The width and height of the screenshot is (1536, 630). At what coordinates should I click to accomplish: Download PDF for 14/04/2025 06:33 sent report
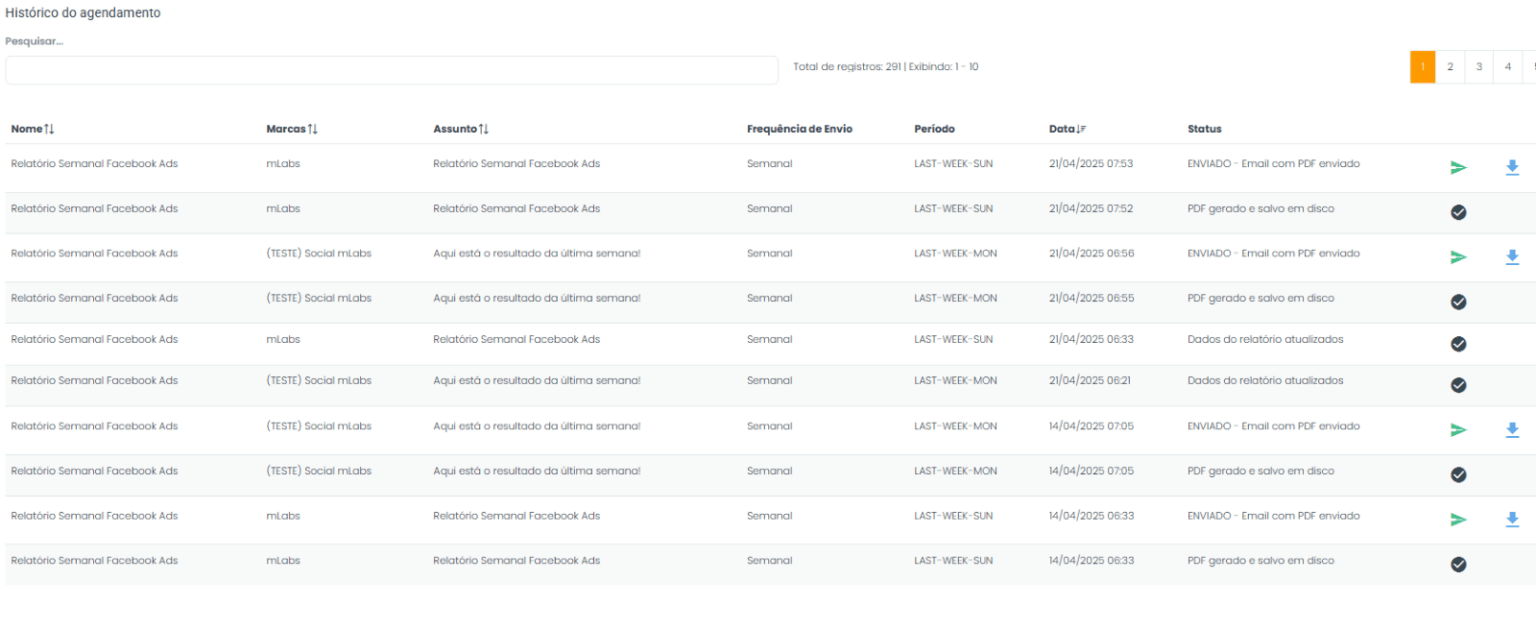tap(1512, 520)
